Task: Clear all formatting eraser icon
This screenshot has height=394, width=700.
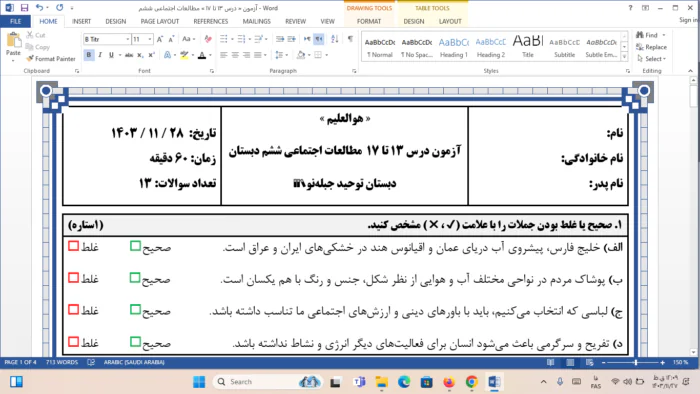Action: [x=208, y=39]
